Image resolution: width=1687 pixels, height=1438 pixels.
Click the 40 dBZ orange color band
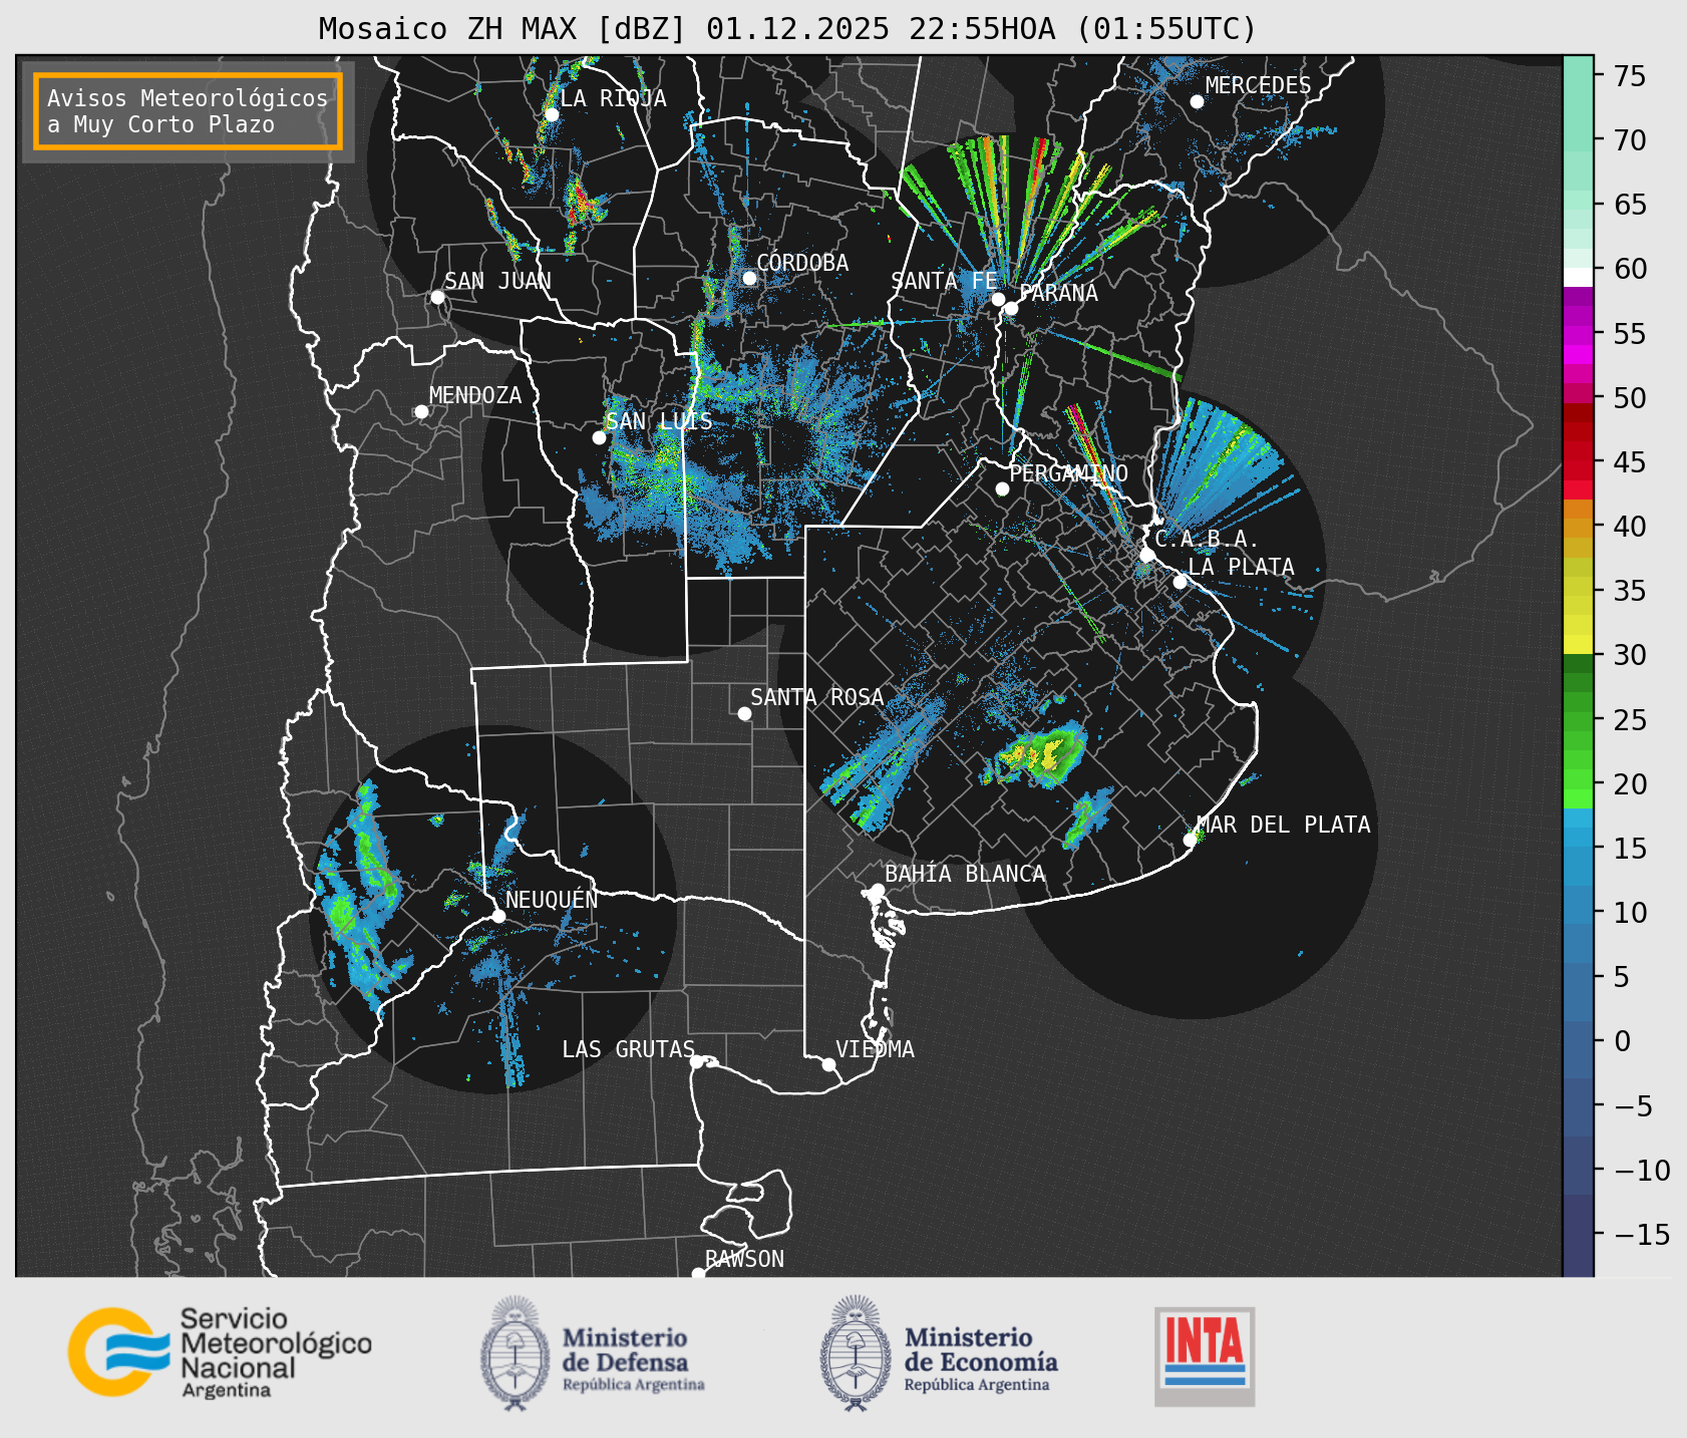click(x=1578, y=527)
